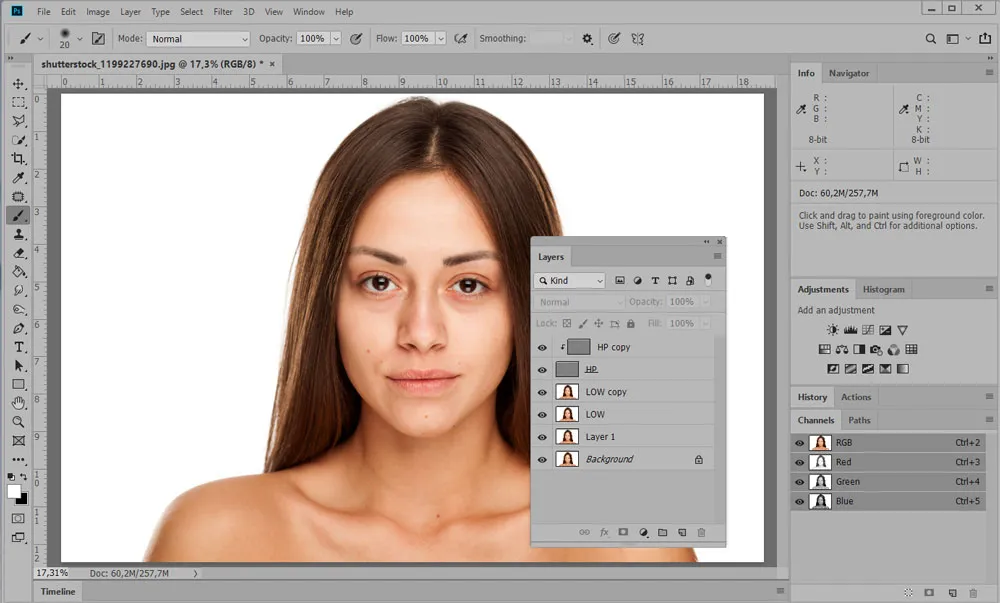
Task: Swap foreground and background colors
Action: pyautogui.click(x=24, y=477)
